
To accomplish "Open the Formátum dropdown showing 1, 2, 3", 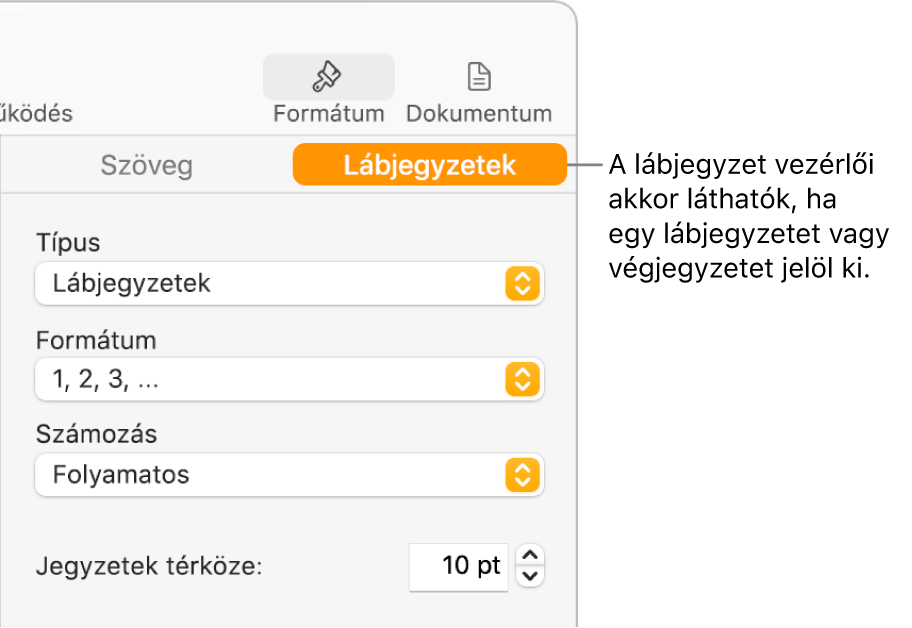I will click(x=270, y=380).
